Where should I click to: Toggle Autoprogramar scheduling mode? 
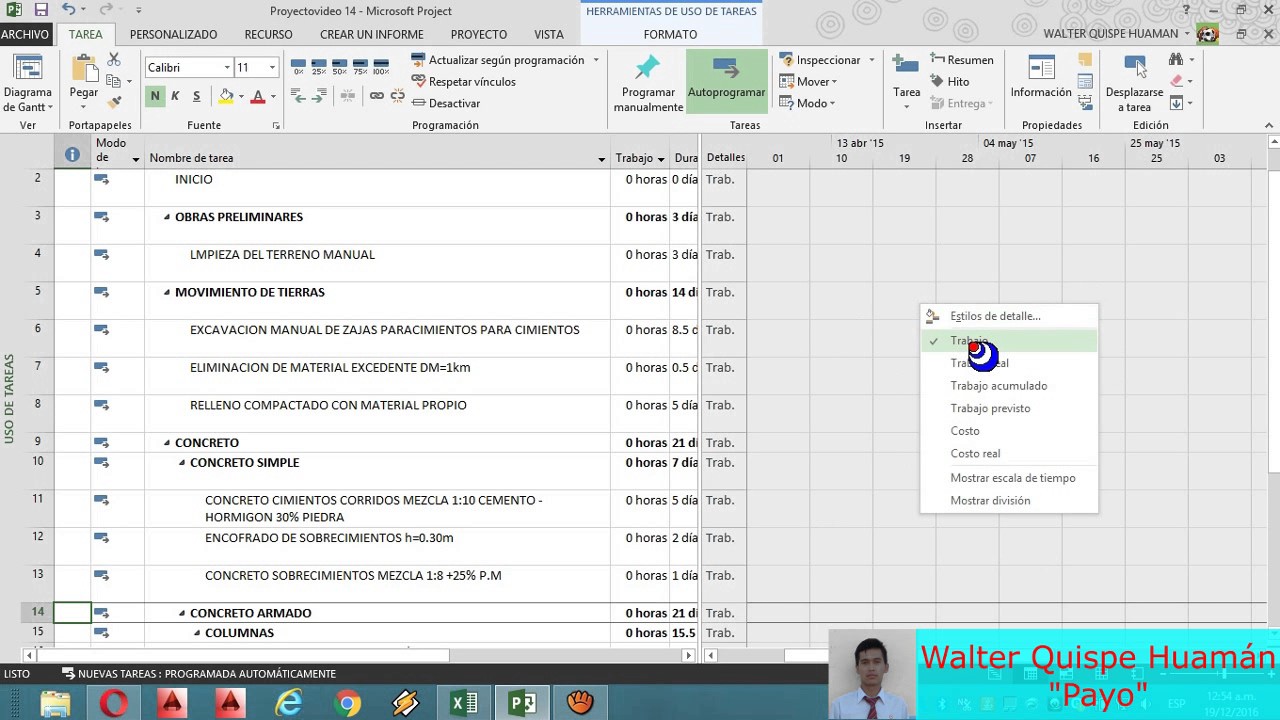click(726, 82)
